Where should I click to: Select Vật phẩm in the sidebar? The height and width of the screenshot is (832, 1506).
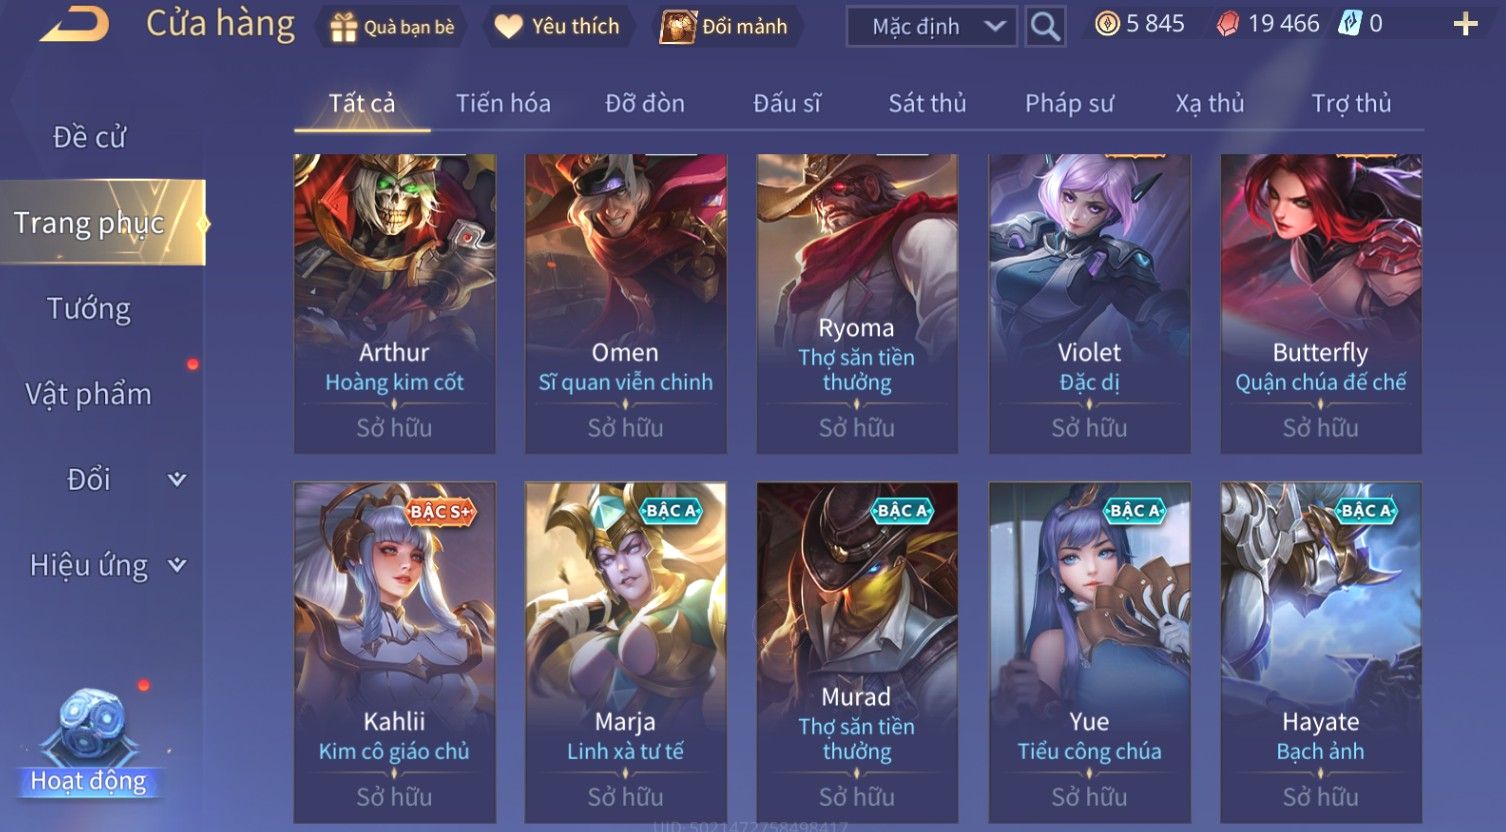(89, 394)
